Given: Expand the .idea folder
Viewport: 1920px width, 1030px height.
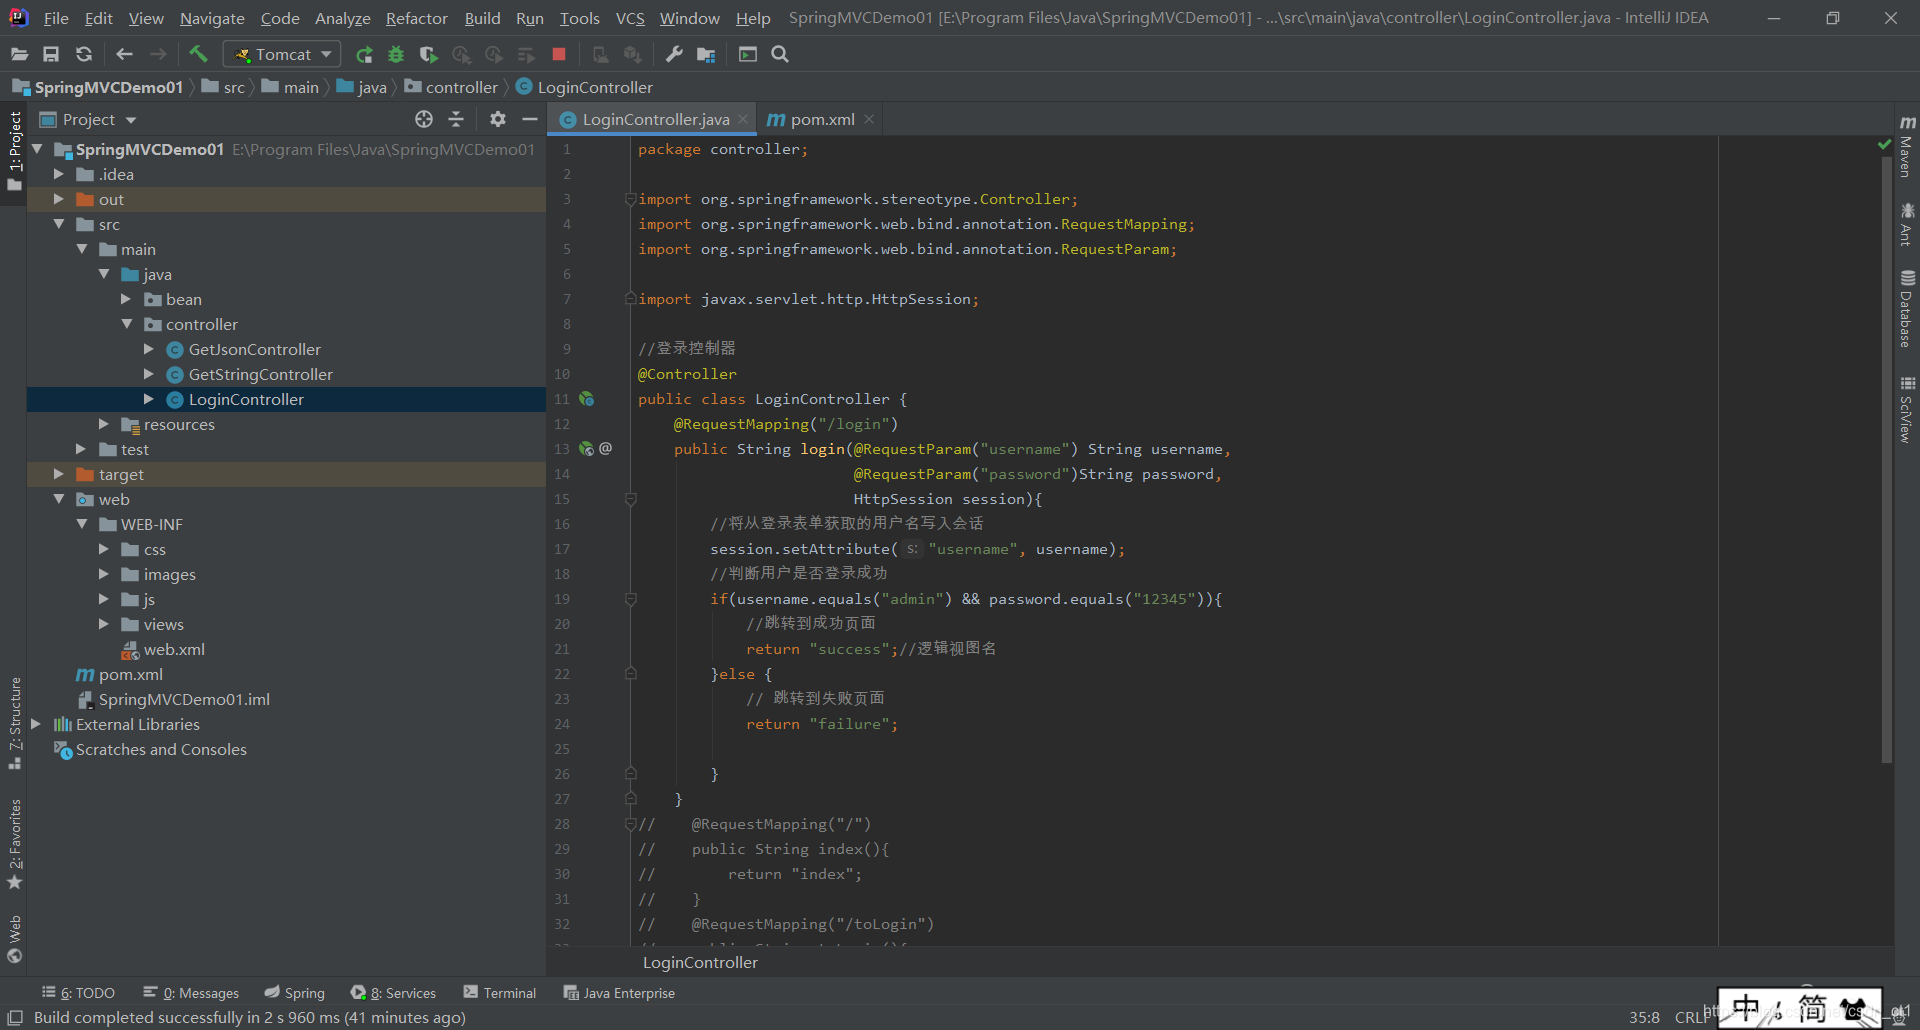Looking at the screenshot, I should pyautogui.click(x=59, y=174).
